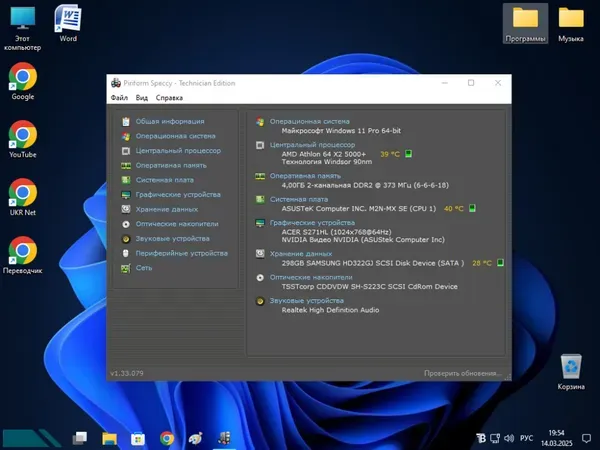The height and width of the screenshot is (450, 600).
Task: Select the Периферийные устройства sidebar icon
Action: (126, 253)
